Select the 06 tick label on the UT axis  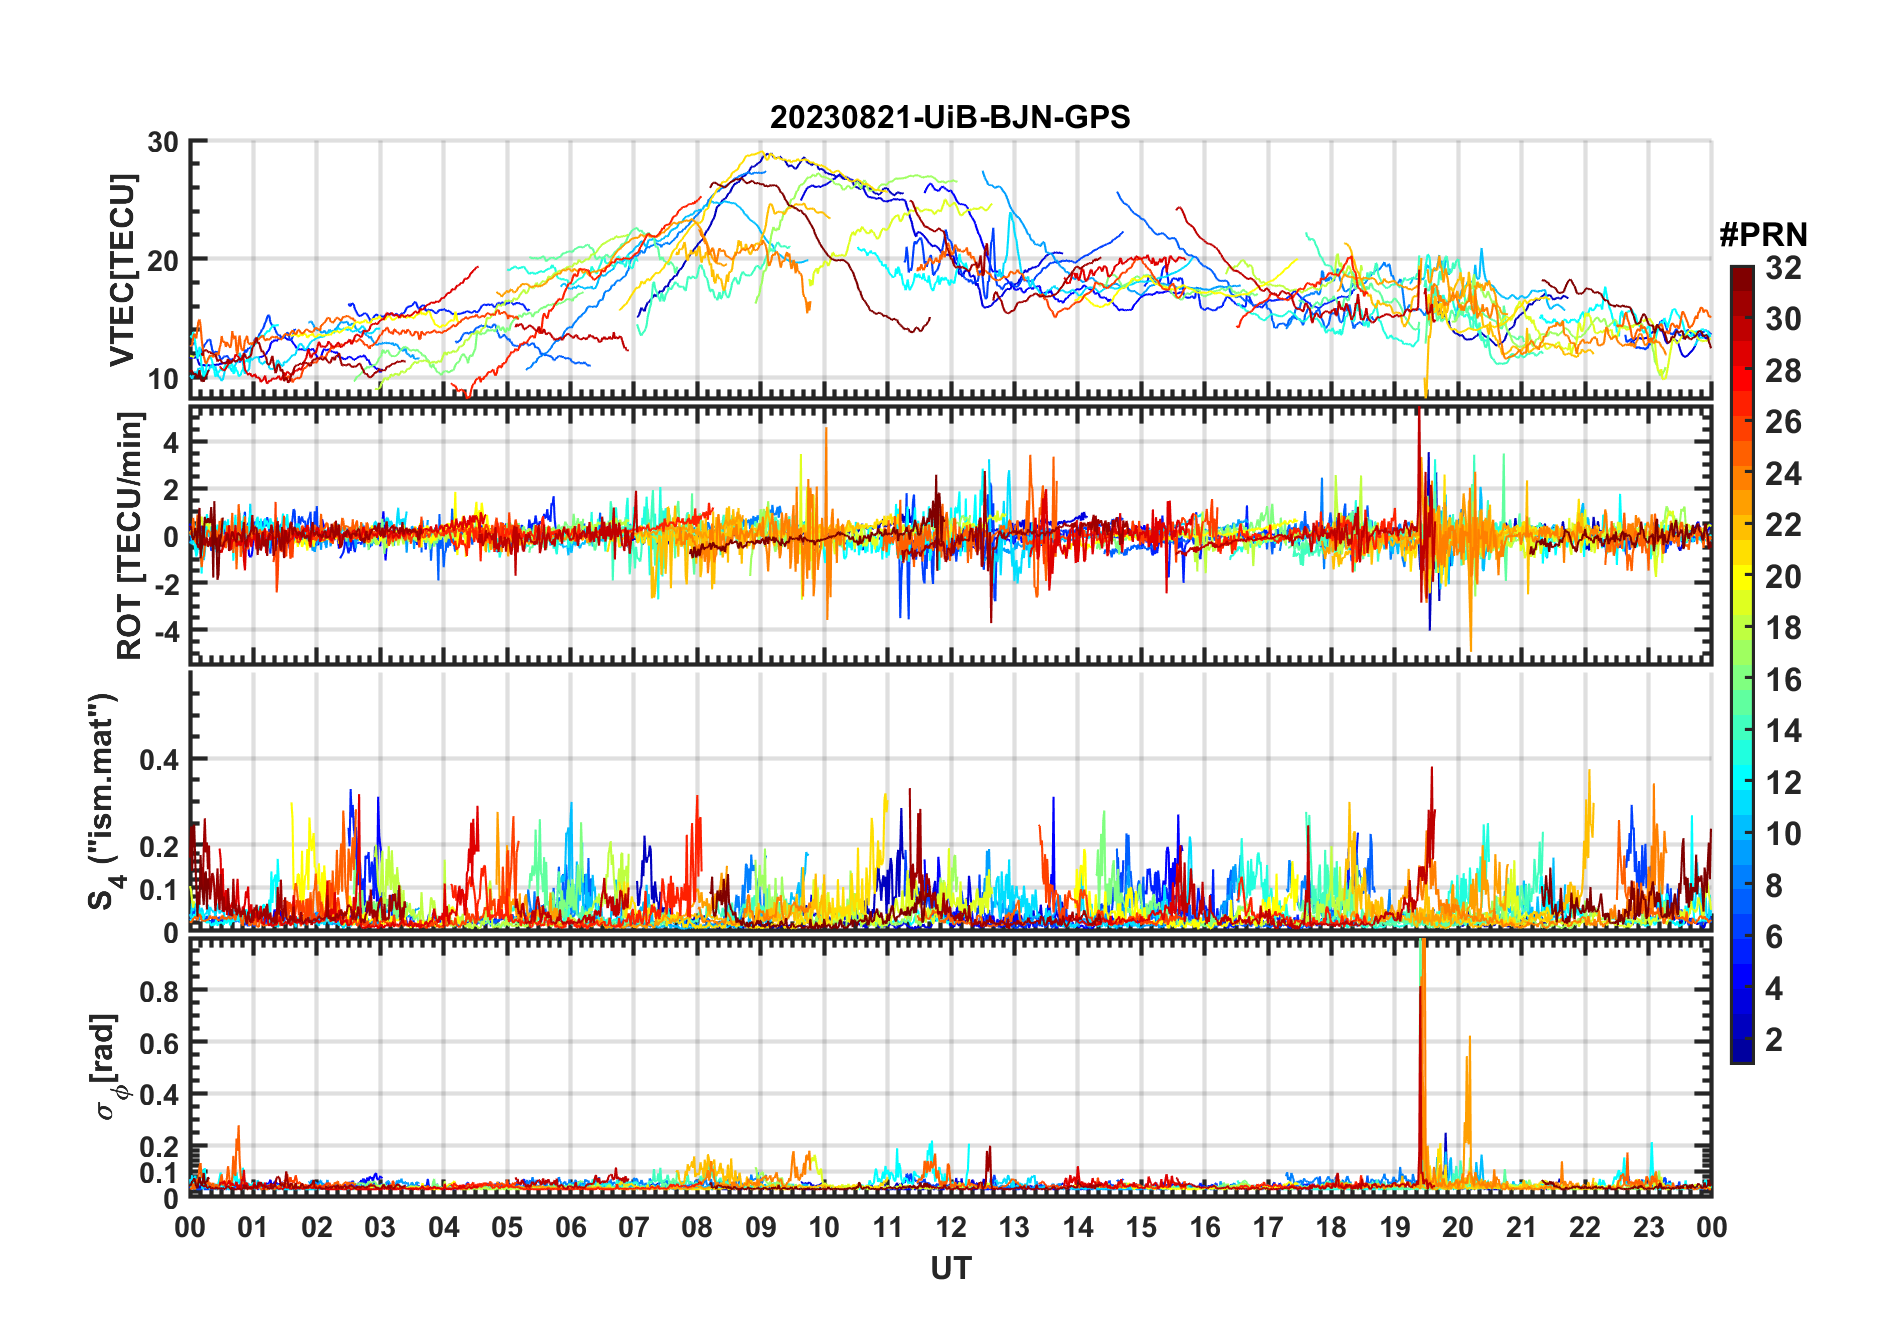point(570,1228)
